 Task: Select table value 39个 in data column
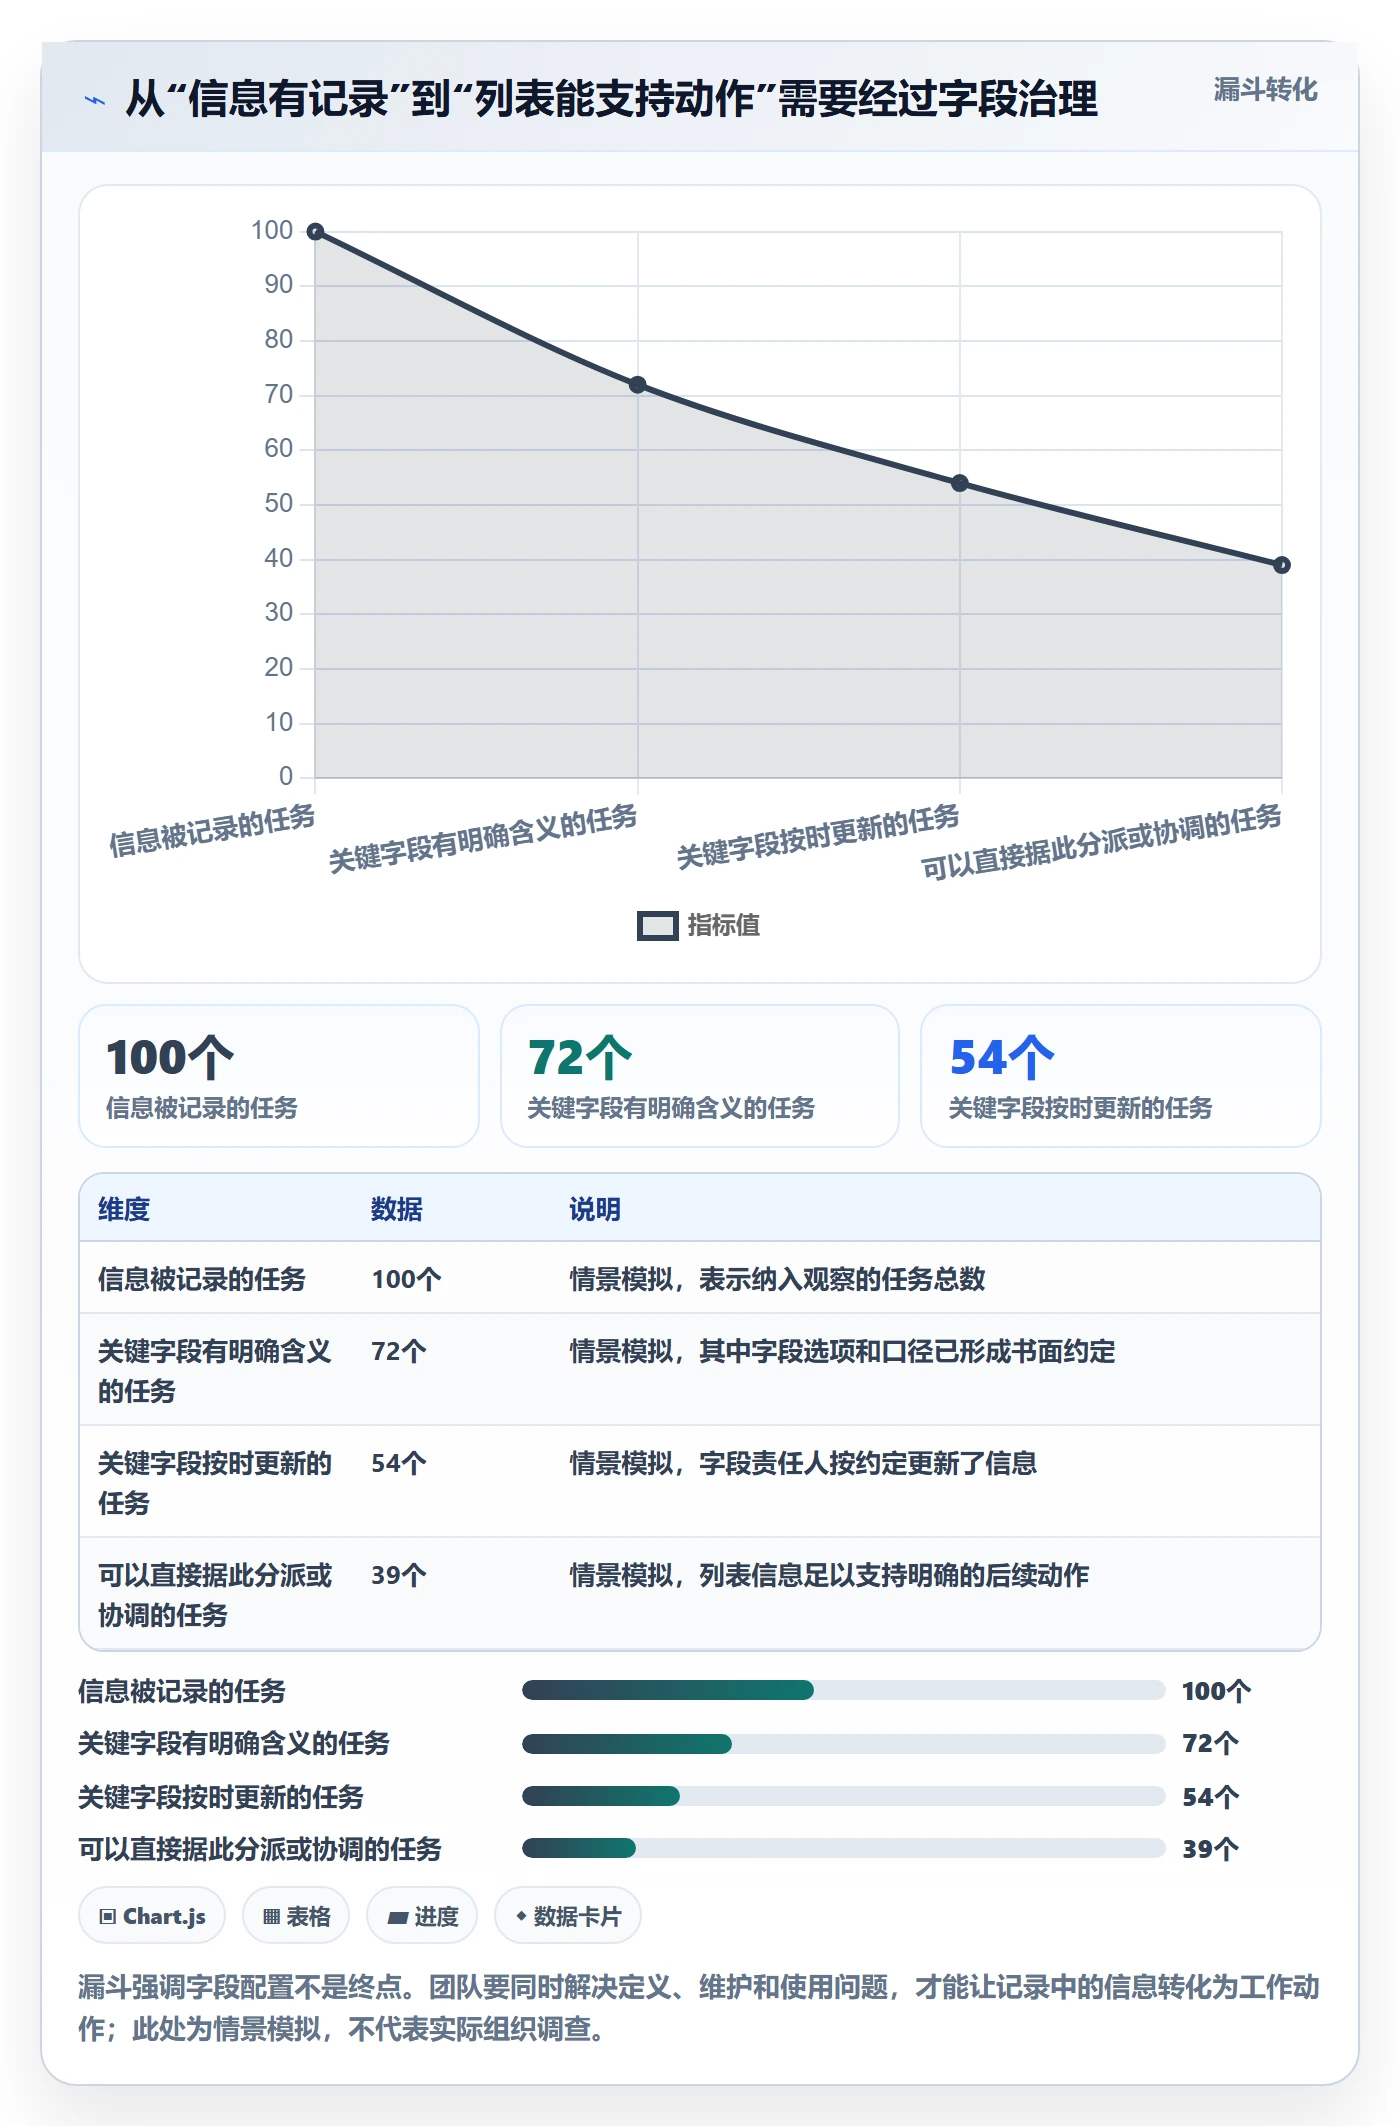(x=399, y=1575)
